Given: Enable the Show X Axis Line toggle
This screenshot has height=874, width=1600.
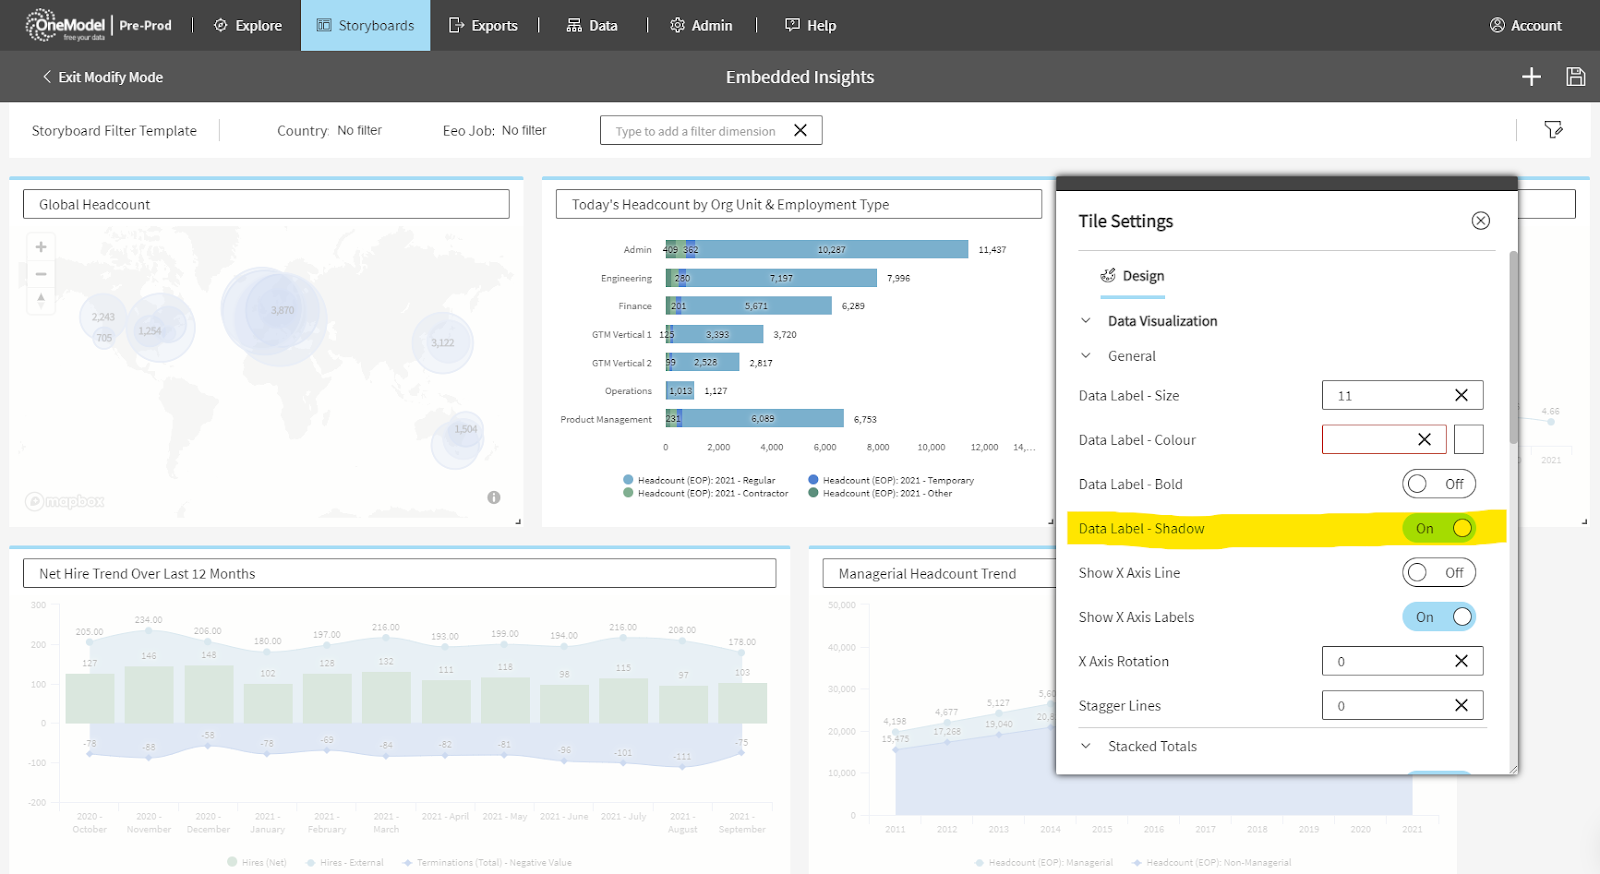Looking at the screenshot, I should click(x=1438, y=573).
